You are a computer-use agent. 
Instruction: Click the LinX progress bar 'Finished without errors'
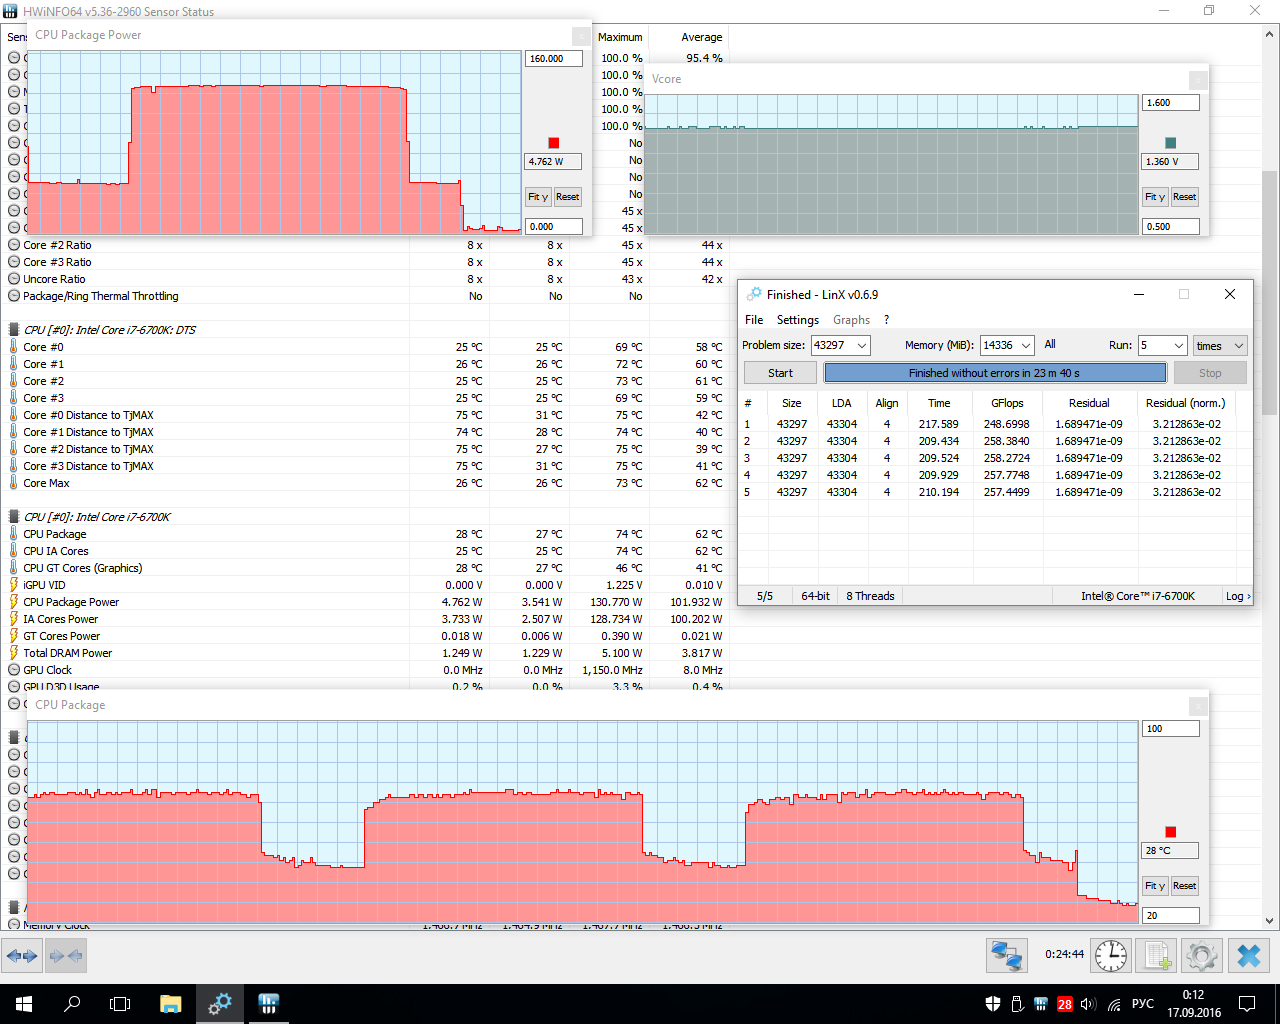click(995, 373)
